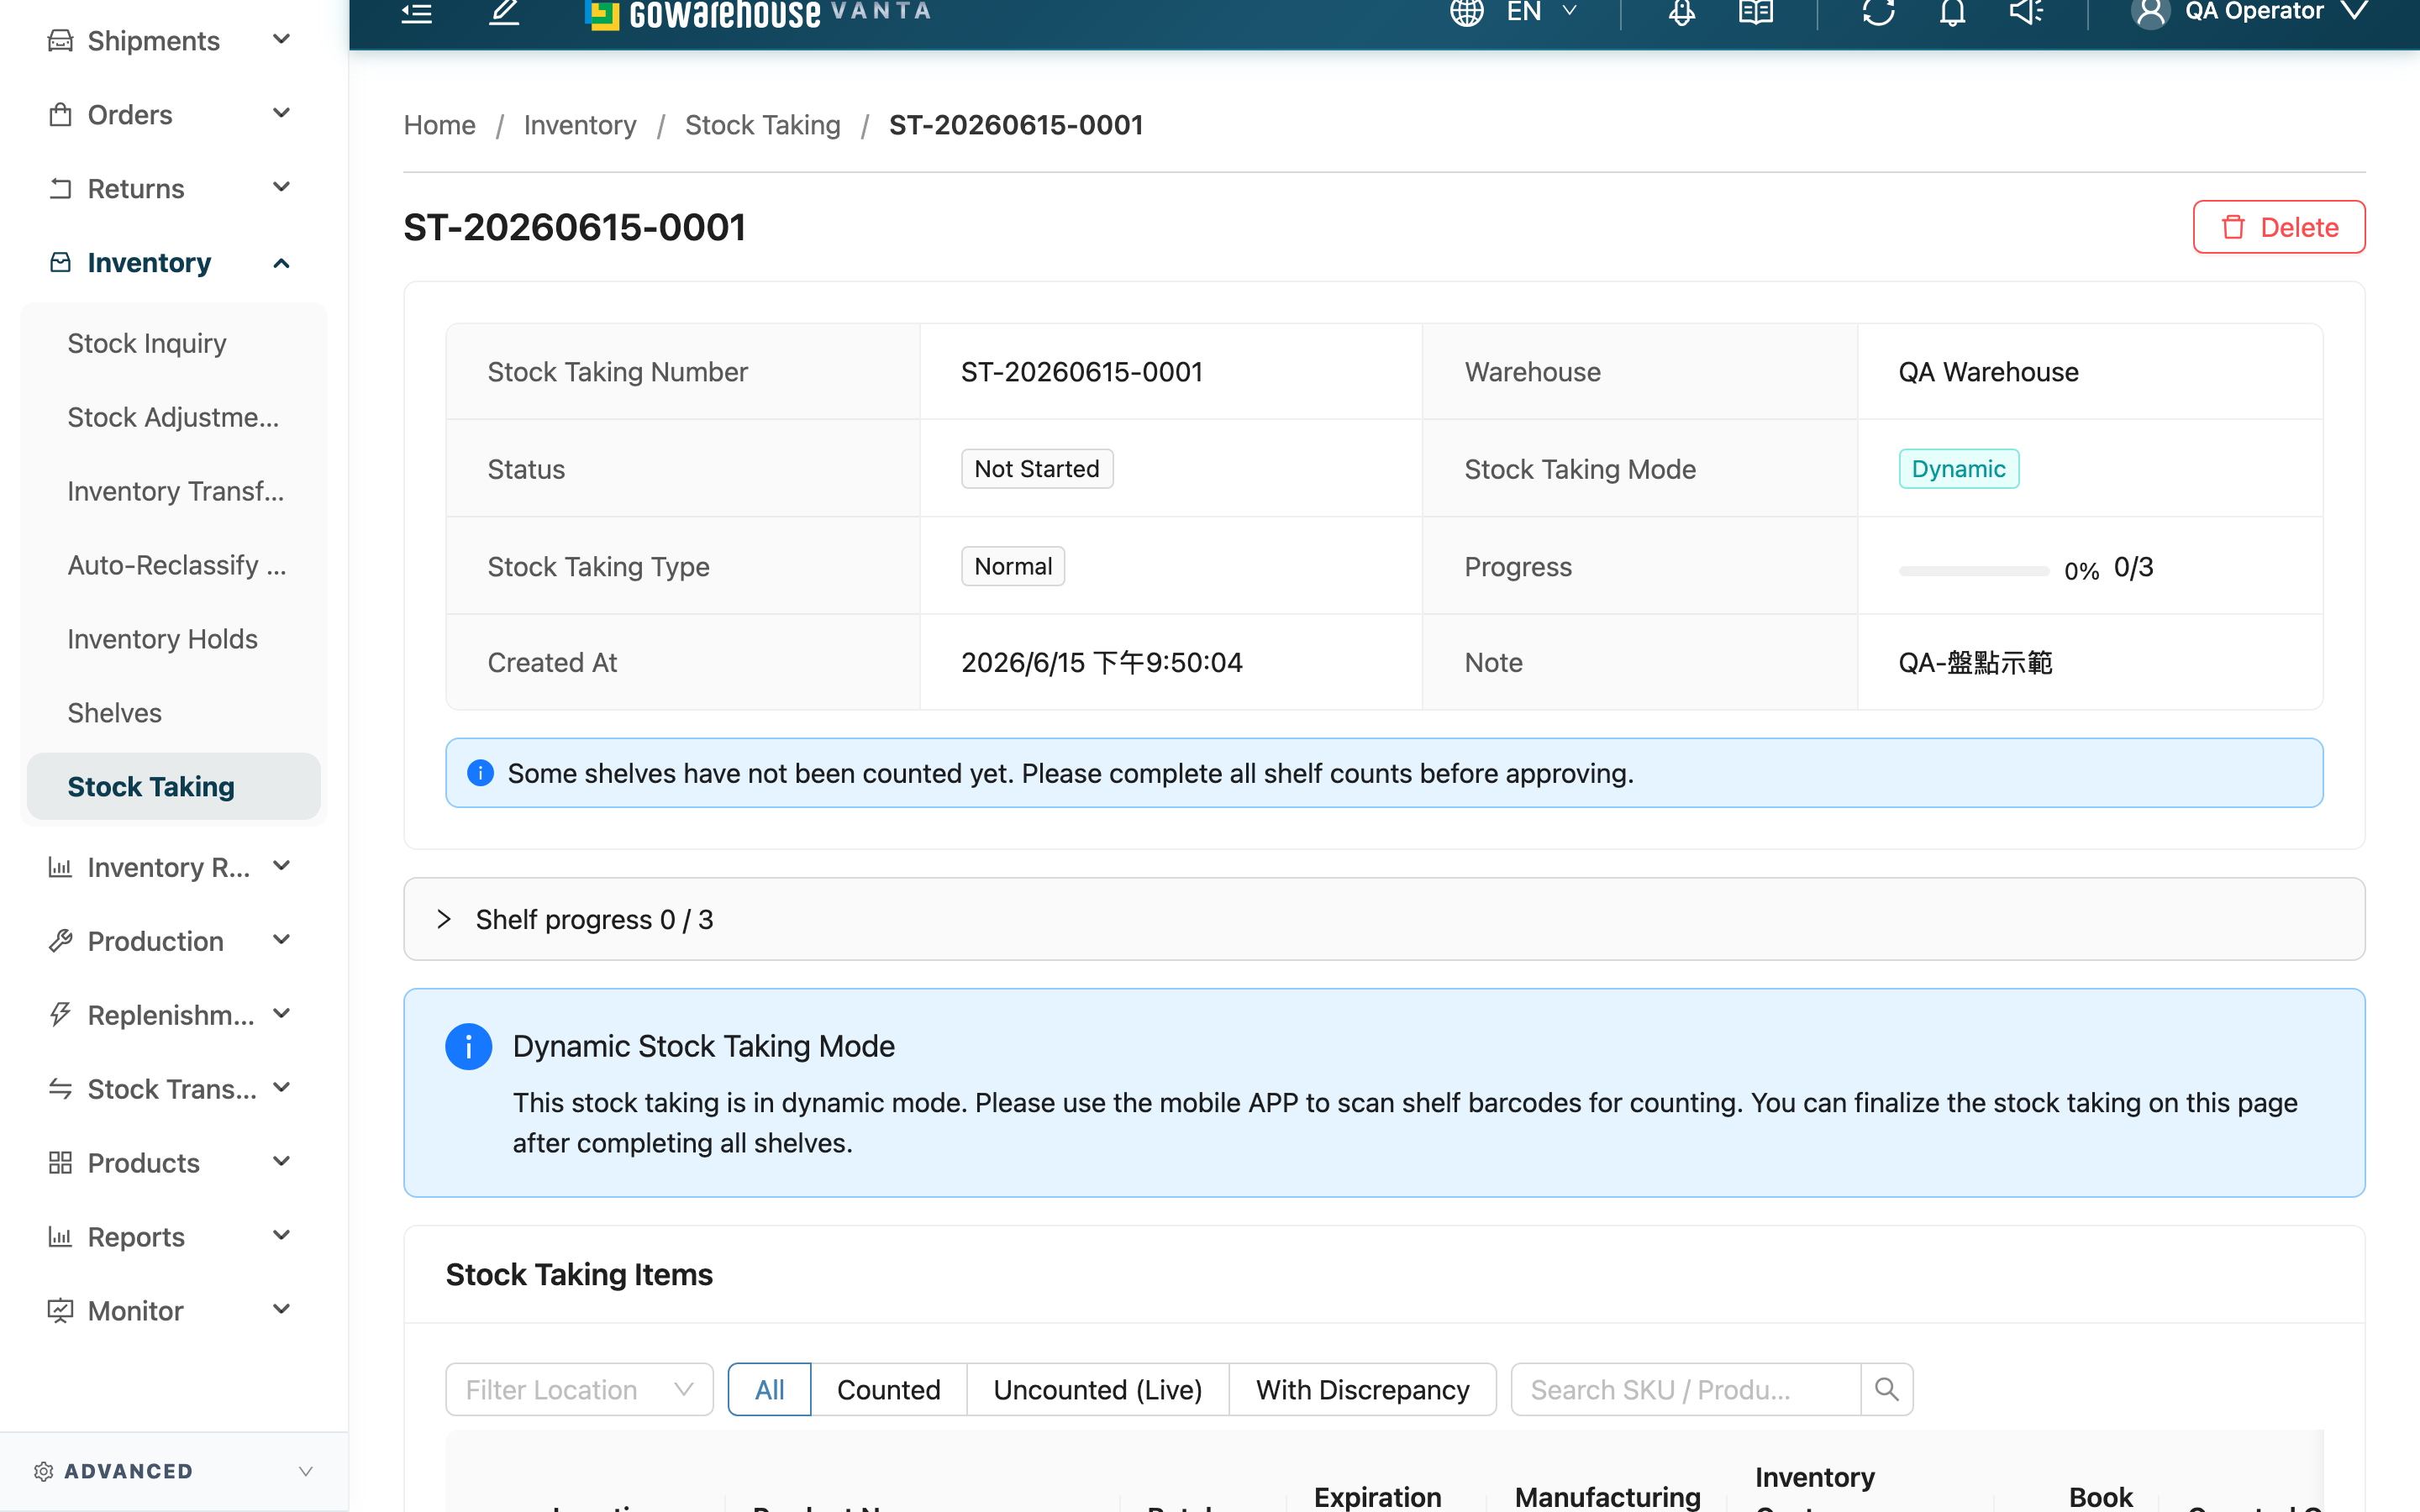
Task: Collapse the sidebar menu toggle icon
Action: pyautogui.click(x=417, y=12)
